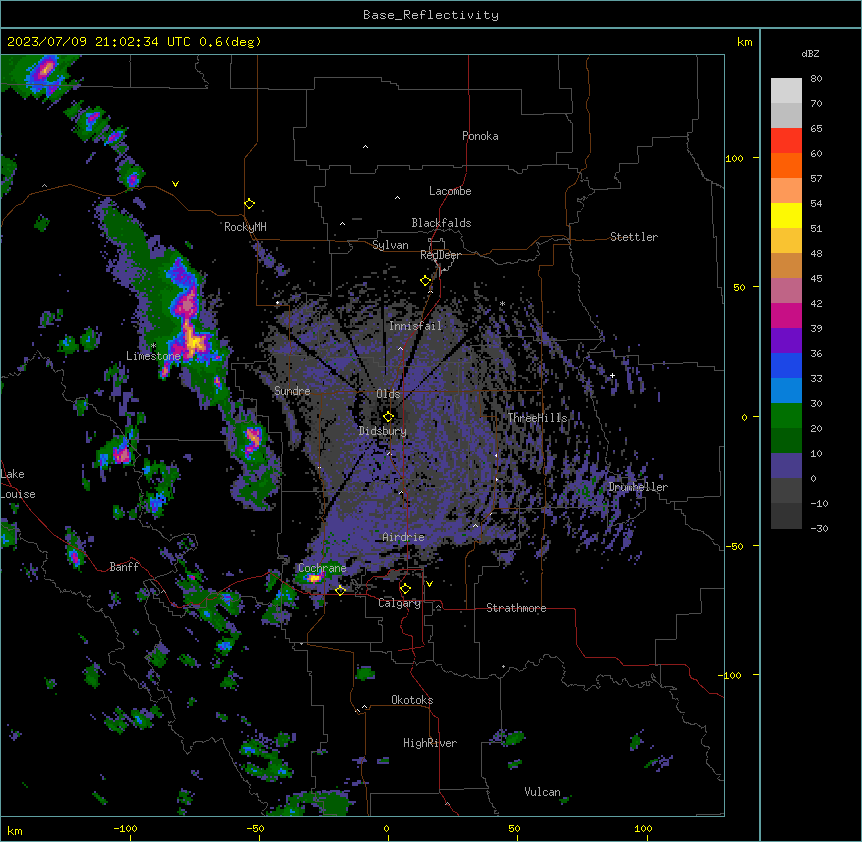
Task: Click the yellow marker south of RedDeer
Action: (x=425, y=281)
